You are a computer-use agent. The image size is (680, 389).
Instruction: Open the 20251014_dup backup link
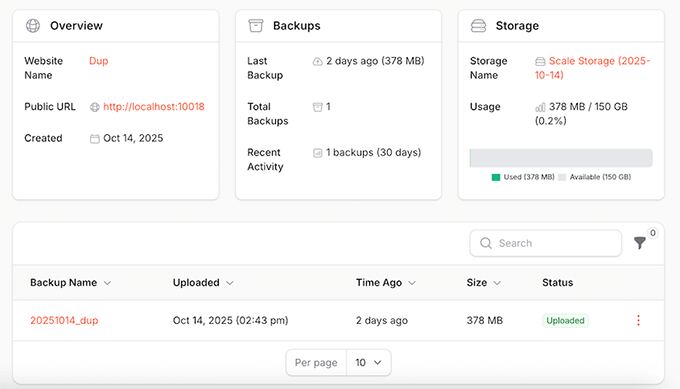coord(64,320)
